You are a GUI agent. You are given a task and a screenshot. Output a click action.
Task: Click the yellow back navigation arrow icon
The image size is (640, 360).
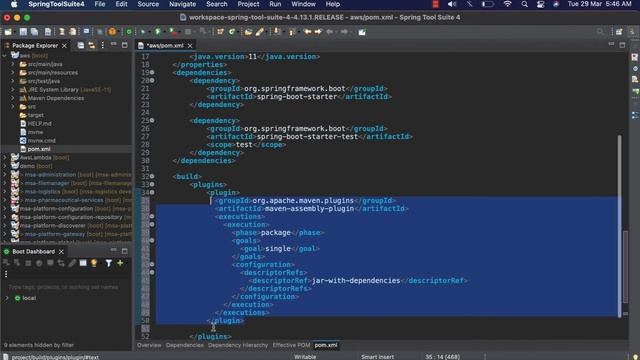[307, 32]
